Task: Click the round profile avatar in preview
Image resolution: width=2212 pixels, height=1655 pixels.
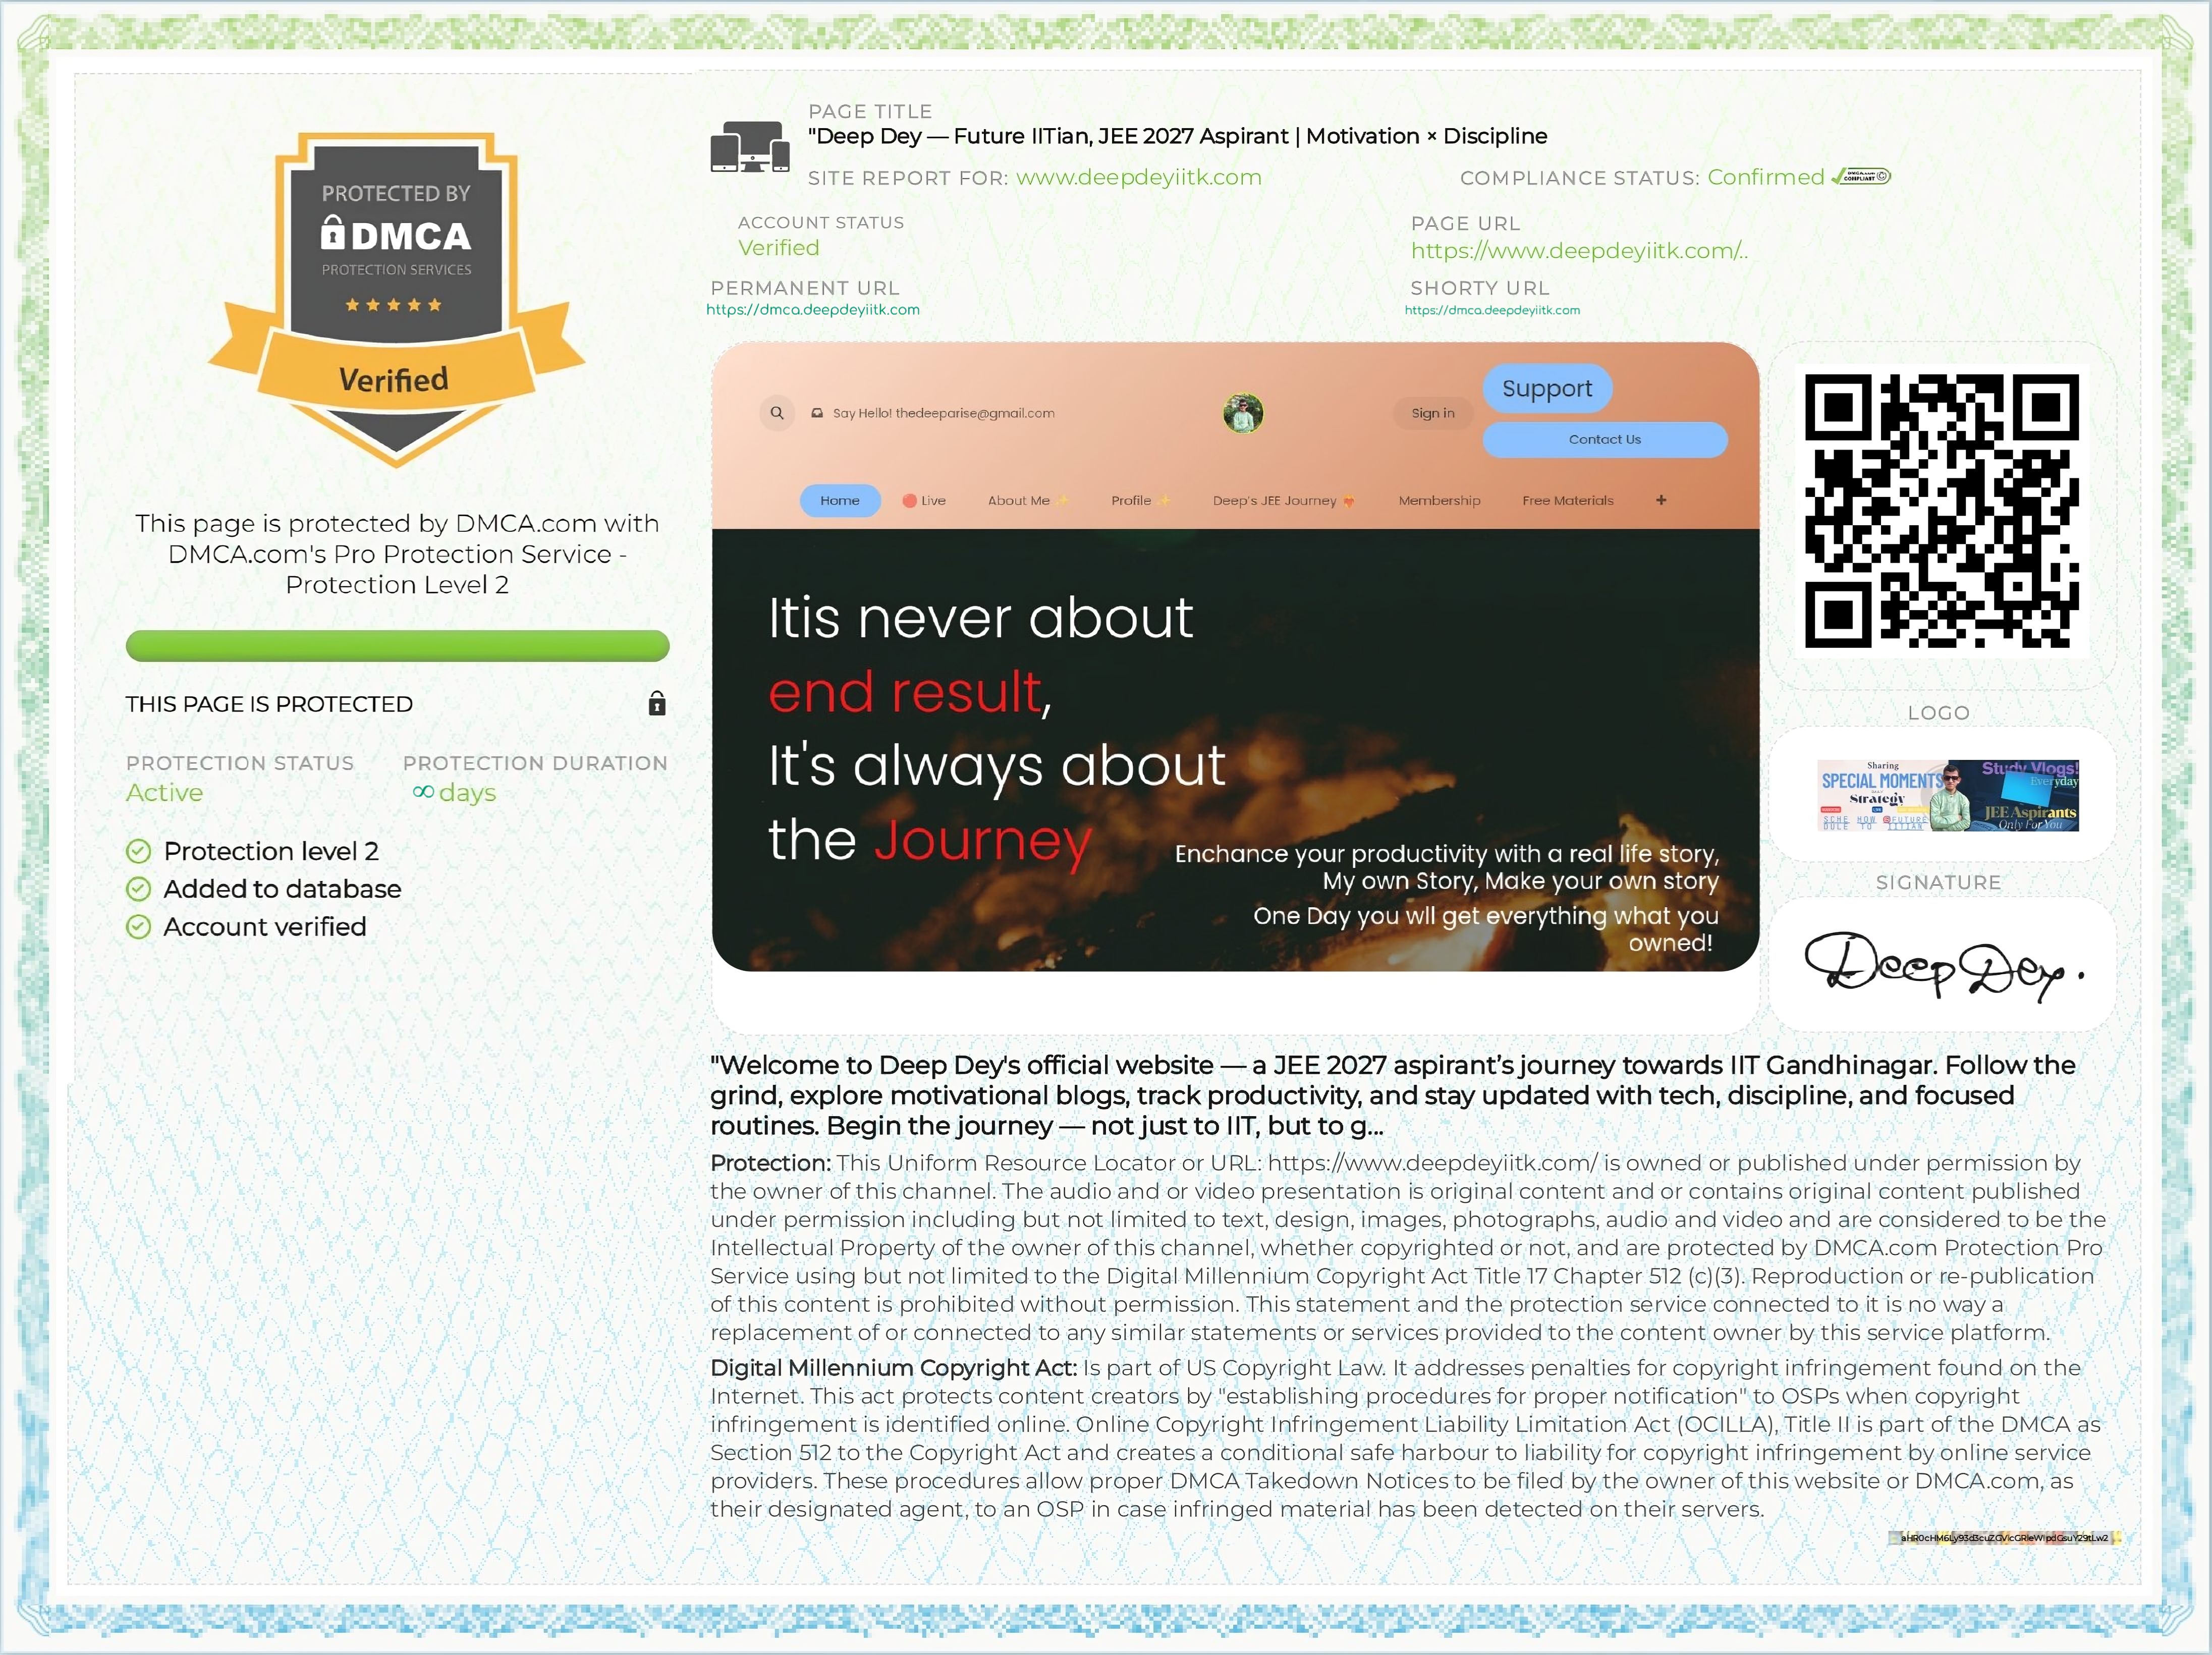Action: pos(1243,413)
